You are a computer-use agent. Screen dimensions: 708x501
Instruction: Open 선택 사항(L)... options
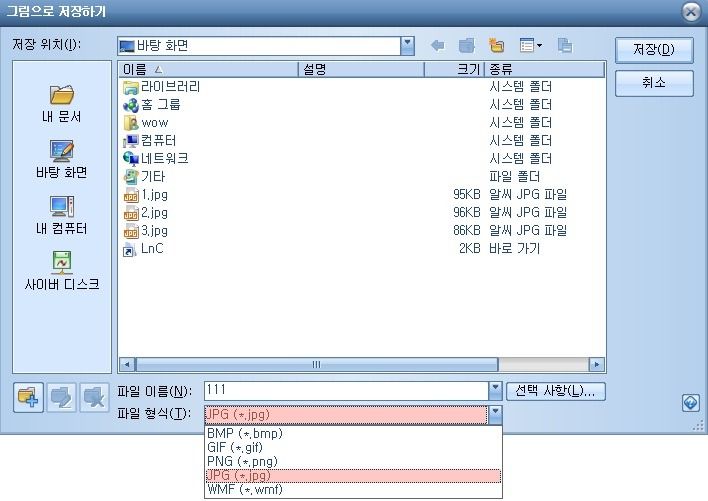click(x=555, y=391)
